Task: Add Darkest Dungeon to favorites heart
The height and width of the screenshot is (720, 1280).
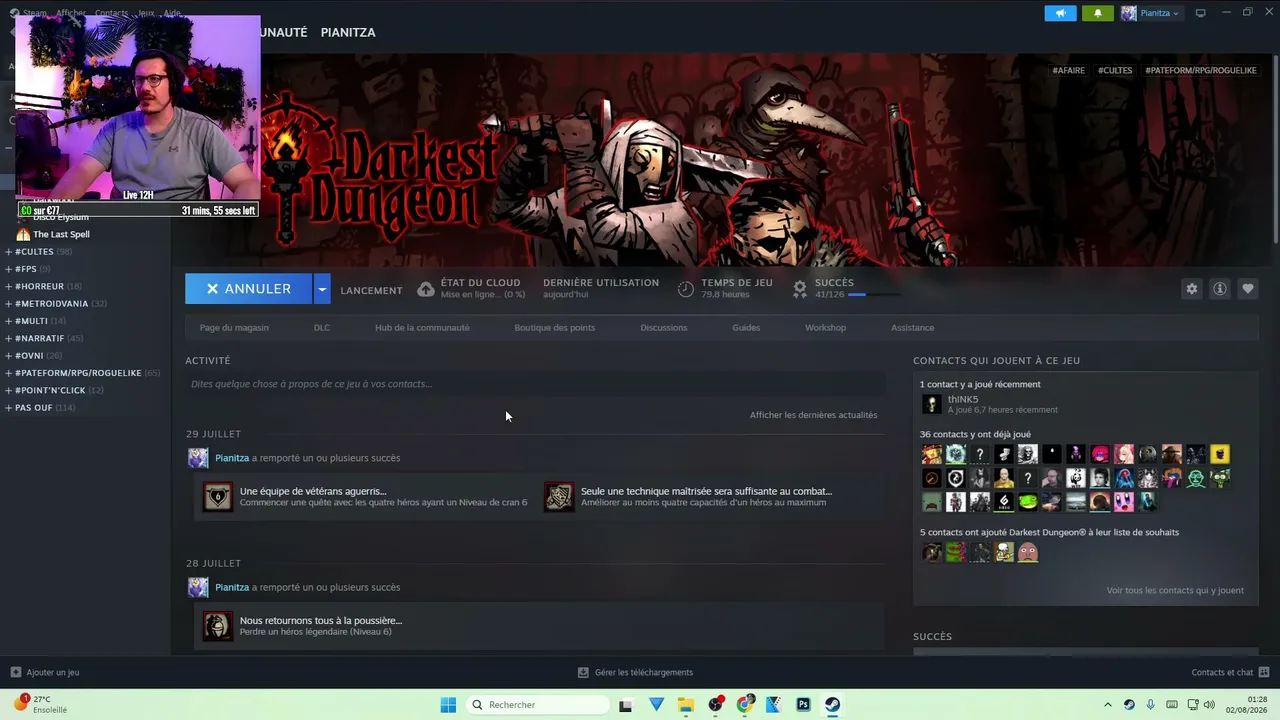Action: coord(1247,289)
